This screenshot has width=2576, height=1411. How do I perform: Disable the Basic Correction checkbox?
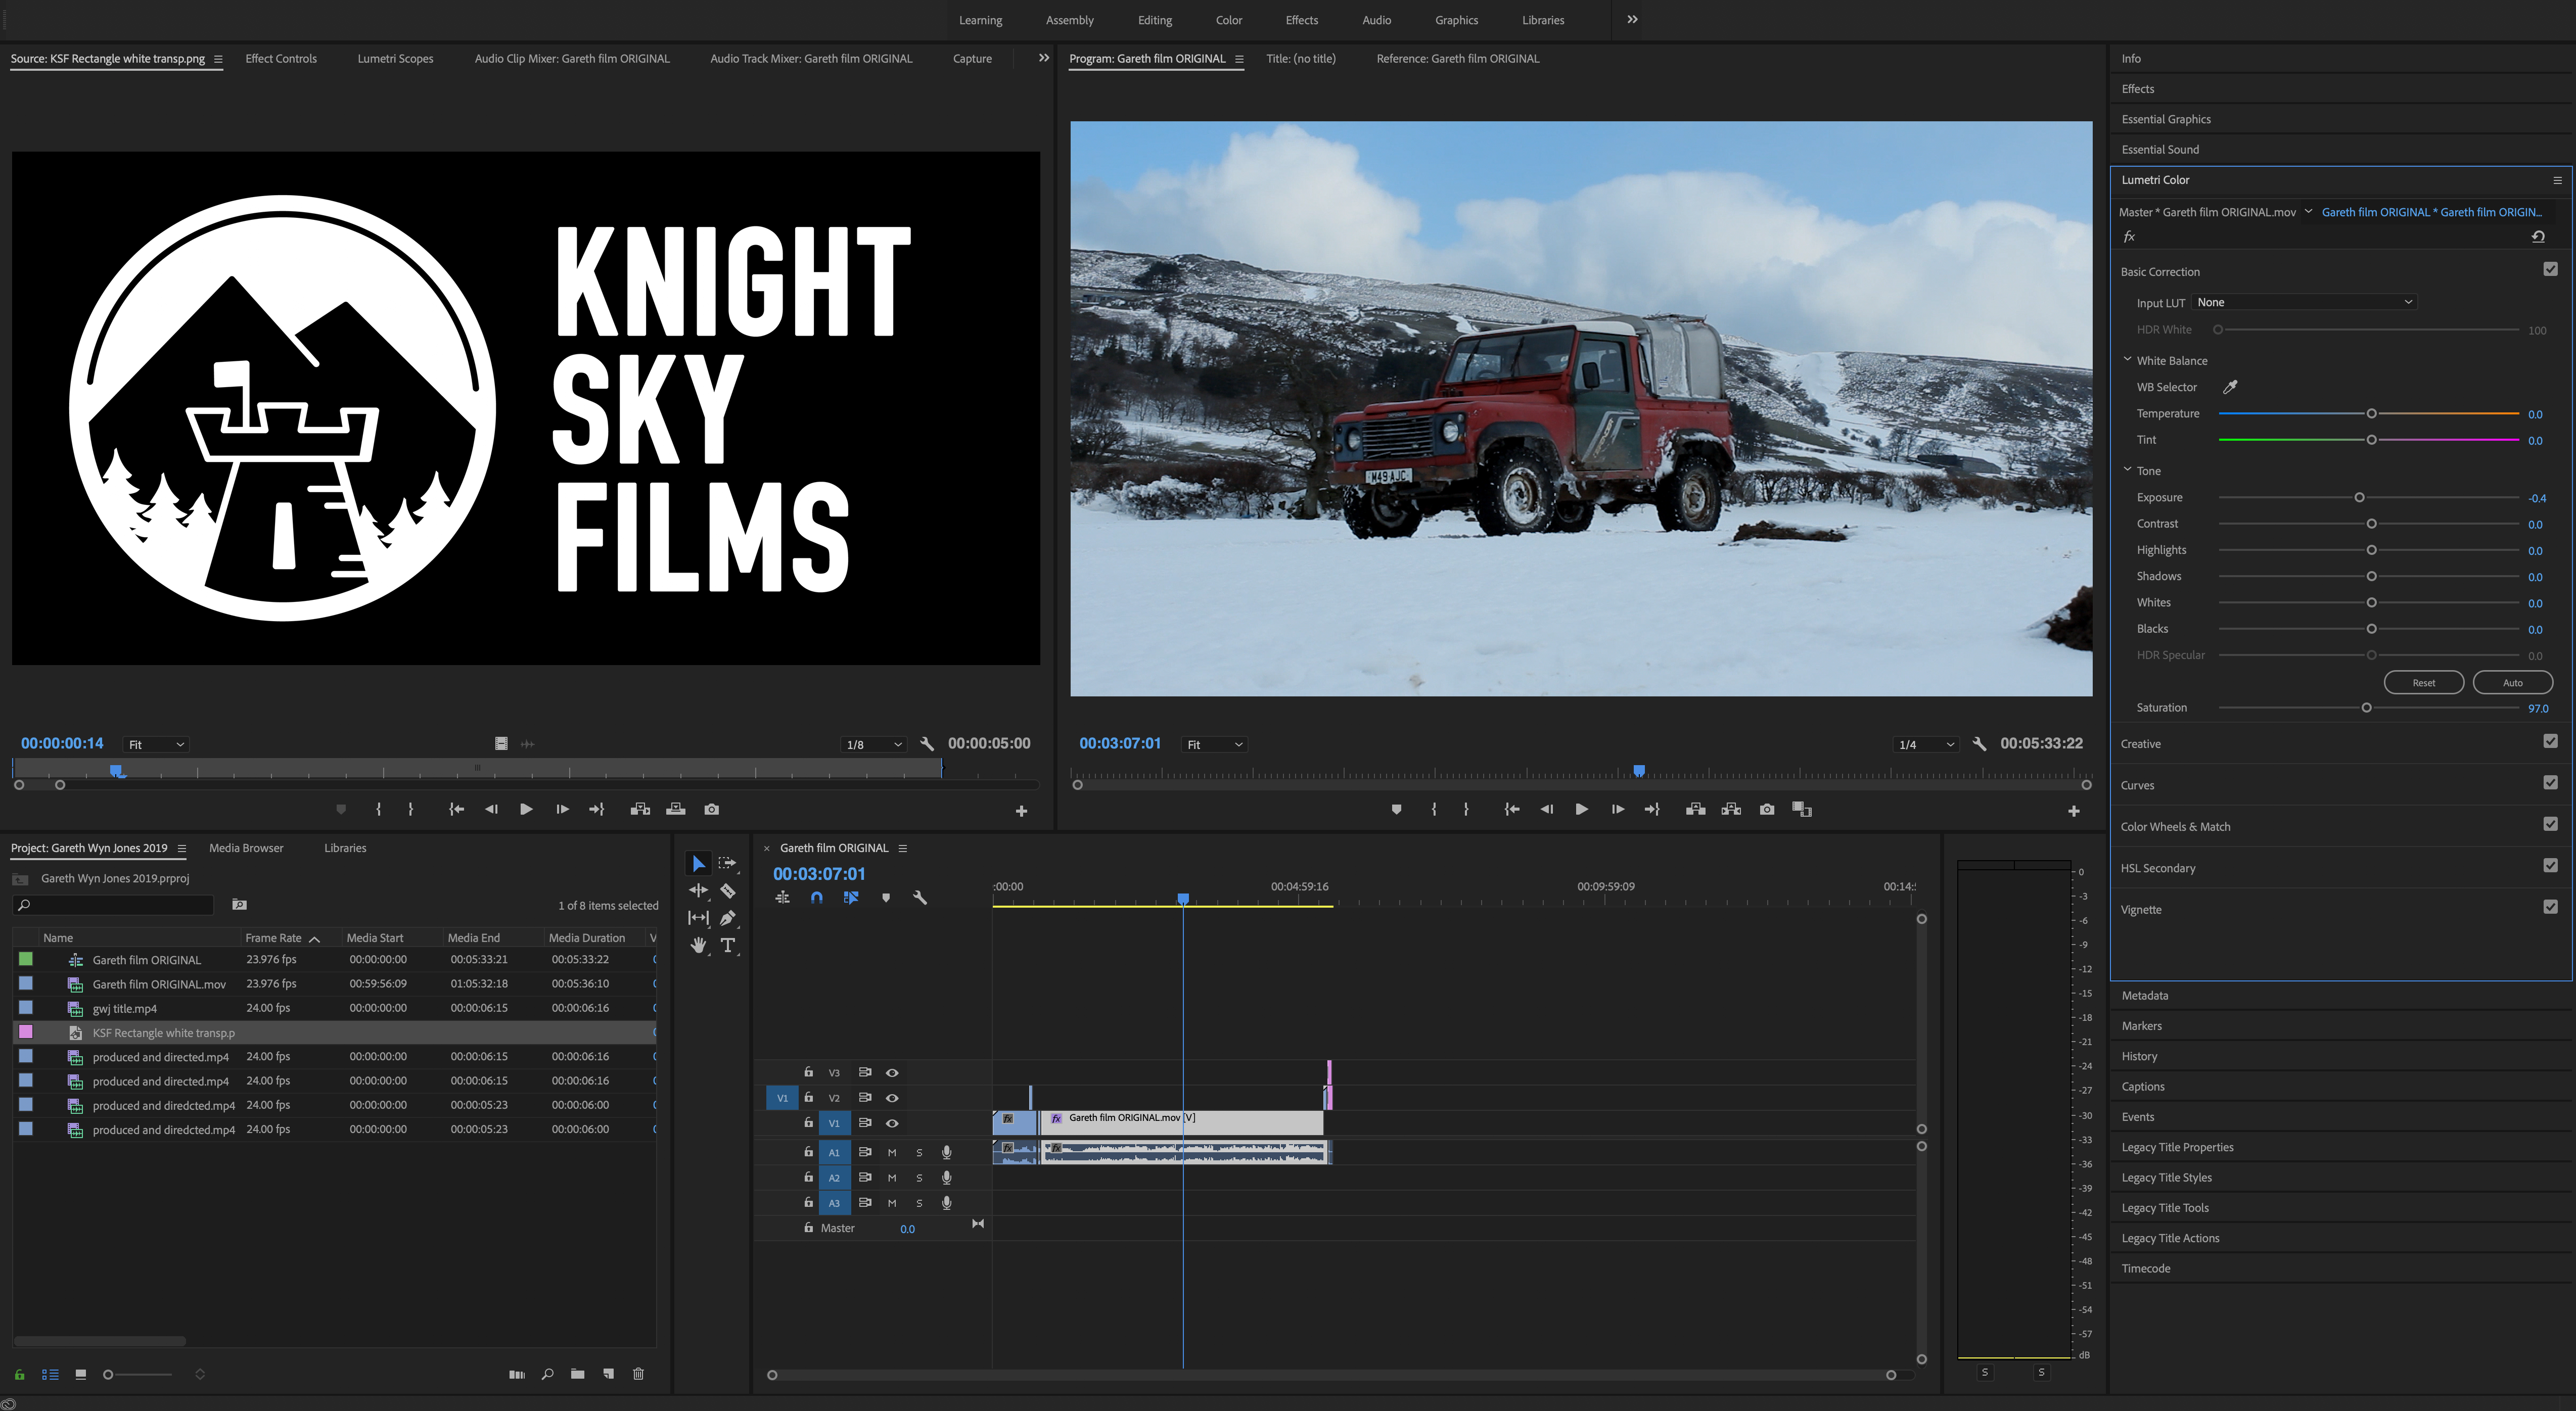coord(2550,269)
